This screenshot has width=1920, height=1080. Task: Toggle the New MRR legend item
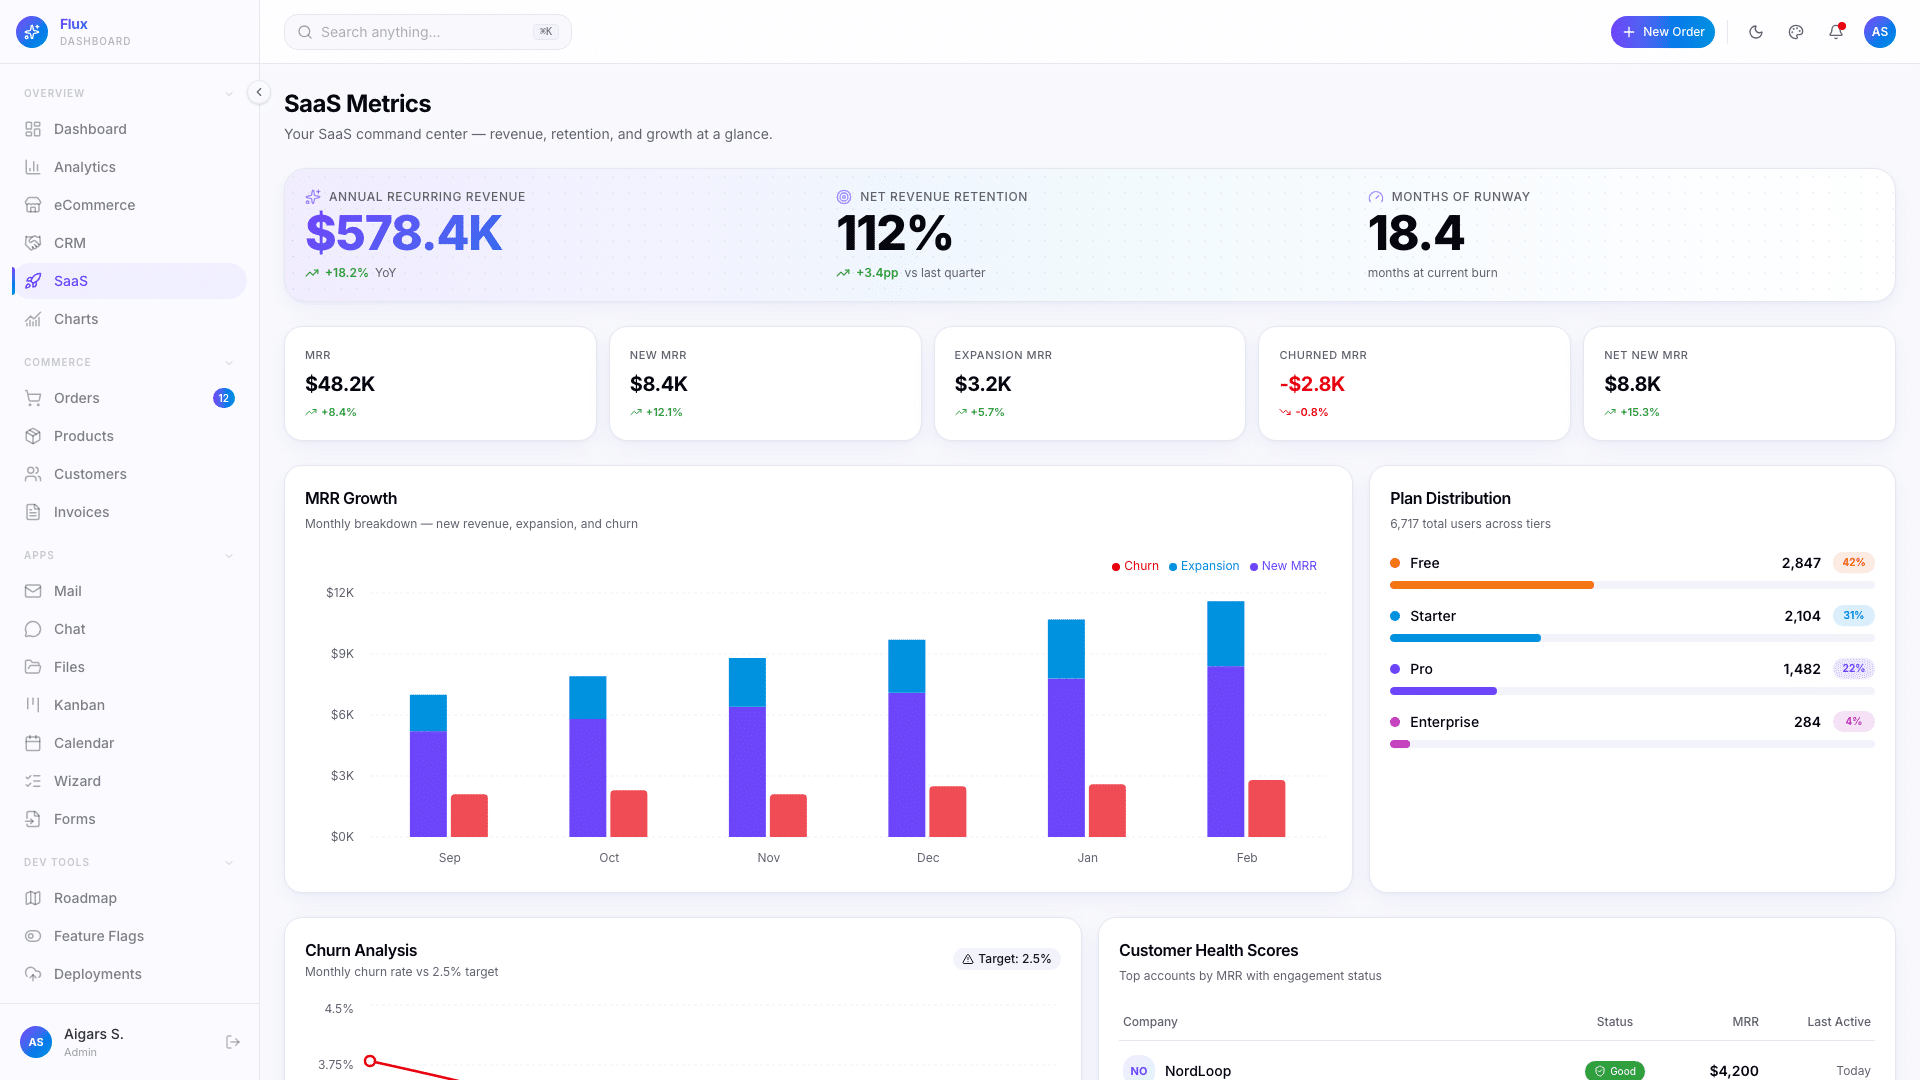(1283, 566)
